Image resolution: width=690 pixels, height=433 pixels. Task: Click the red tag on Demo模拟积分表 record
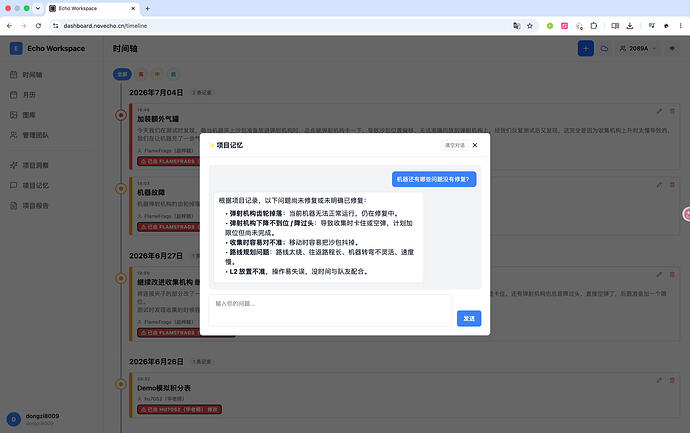point(180,410)
